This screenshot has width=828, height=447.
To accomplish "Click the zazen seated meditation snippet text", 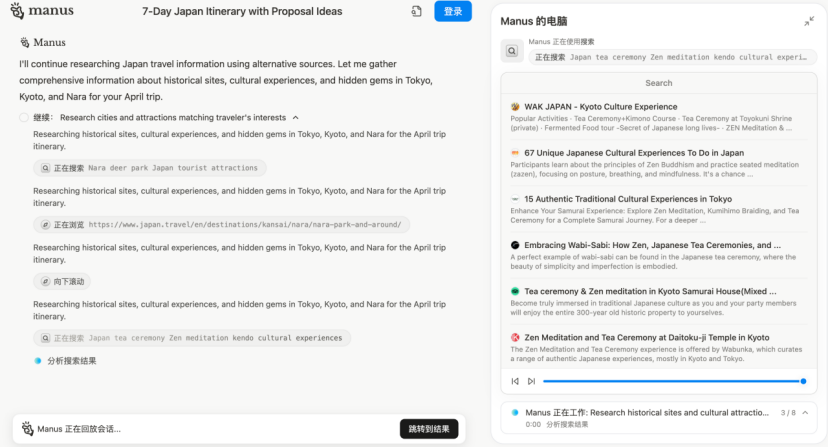I will [654, 170].
